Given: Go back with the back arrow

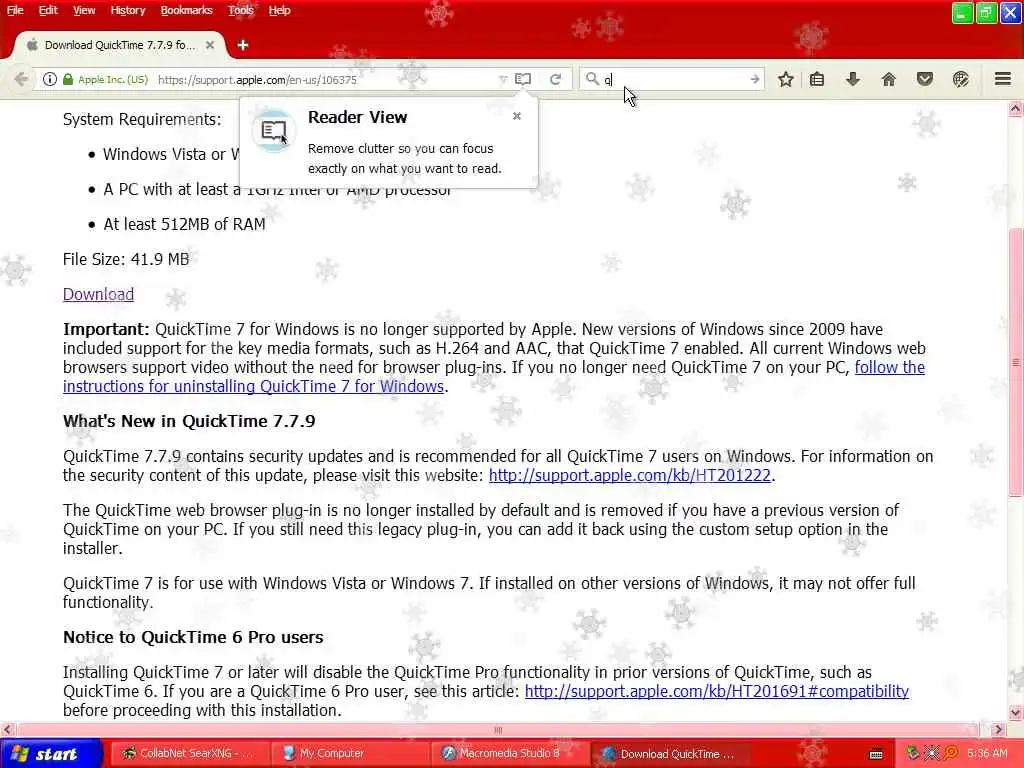Looking at the screenshot, I should (21, 80).
